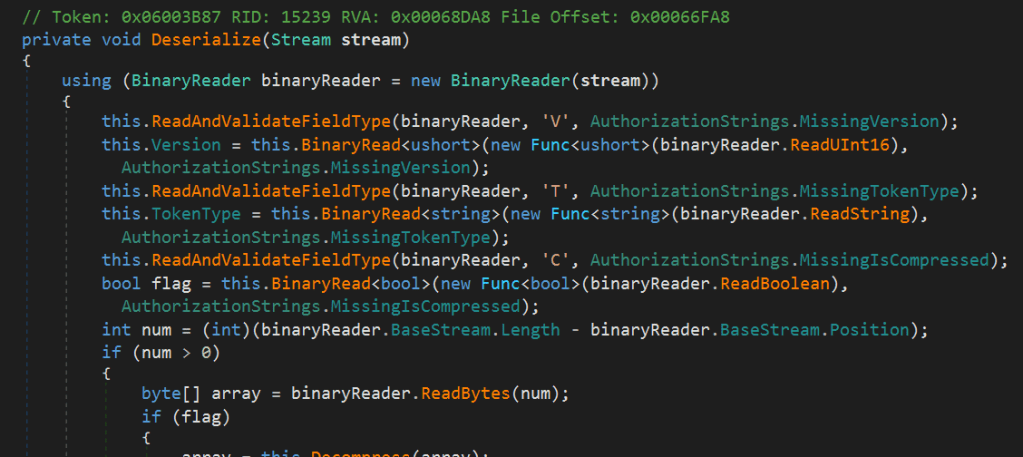Click the 'V' character literal argument
Image resolution: width=1023 pixels, height=457 pixels.
point(556,121)
